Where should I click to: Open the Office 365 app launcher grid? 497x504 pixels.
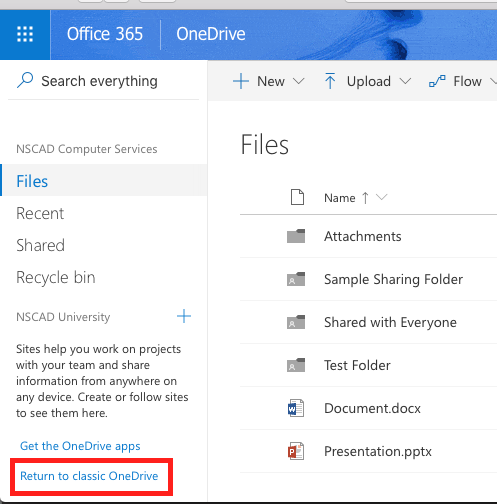(25, 34)
